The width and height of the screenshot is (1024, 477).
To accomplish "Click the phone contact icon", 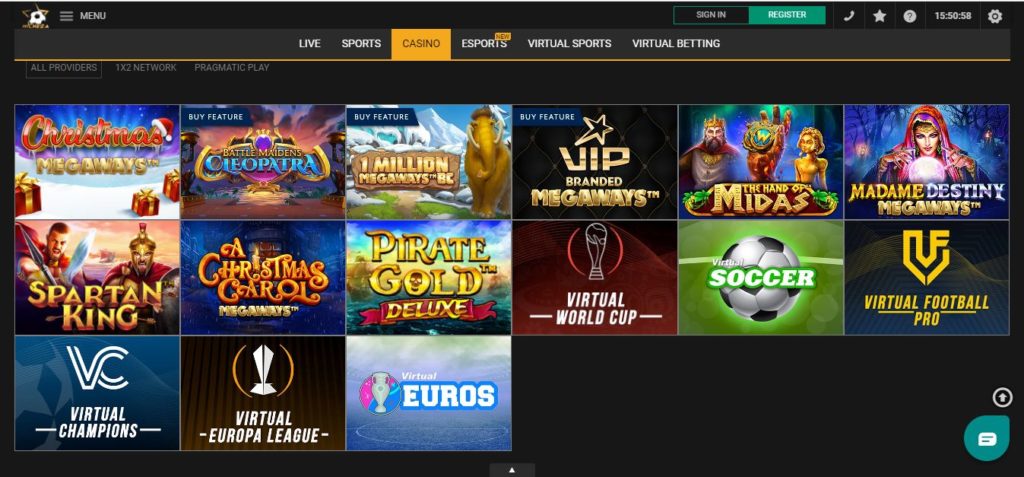I will (x=849, y=16).
